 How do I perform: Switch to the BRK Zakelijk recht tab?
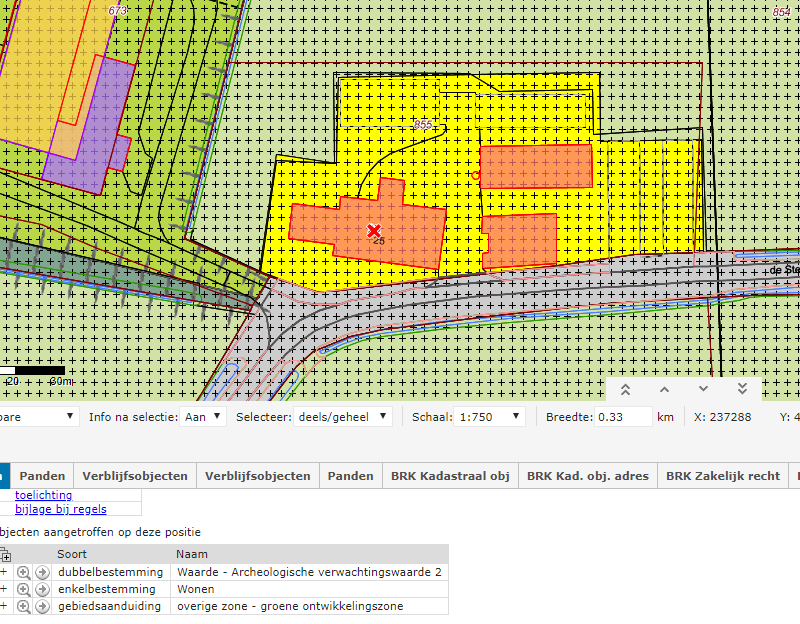[x=723, y=476]
